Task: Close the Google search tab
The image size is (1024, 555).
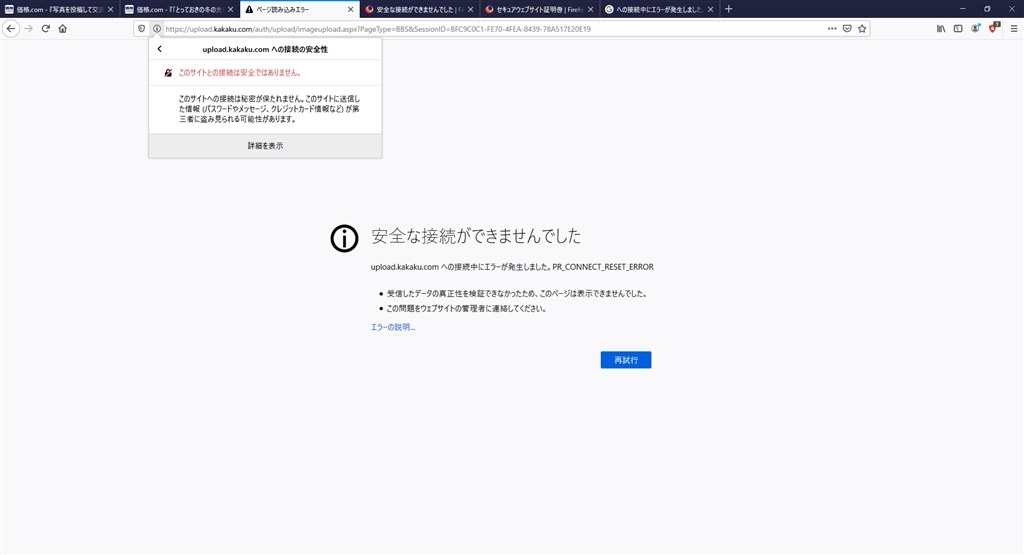Action: pyautogui.click(x=711, y=9)
